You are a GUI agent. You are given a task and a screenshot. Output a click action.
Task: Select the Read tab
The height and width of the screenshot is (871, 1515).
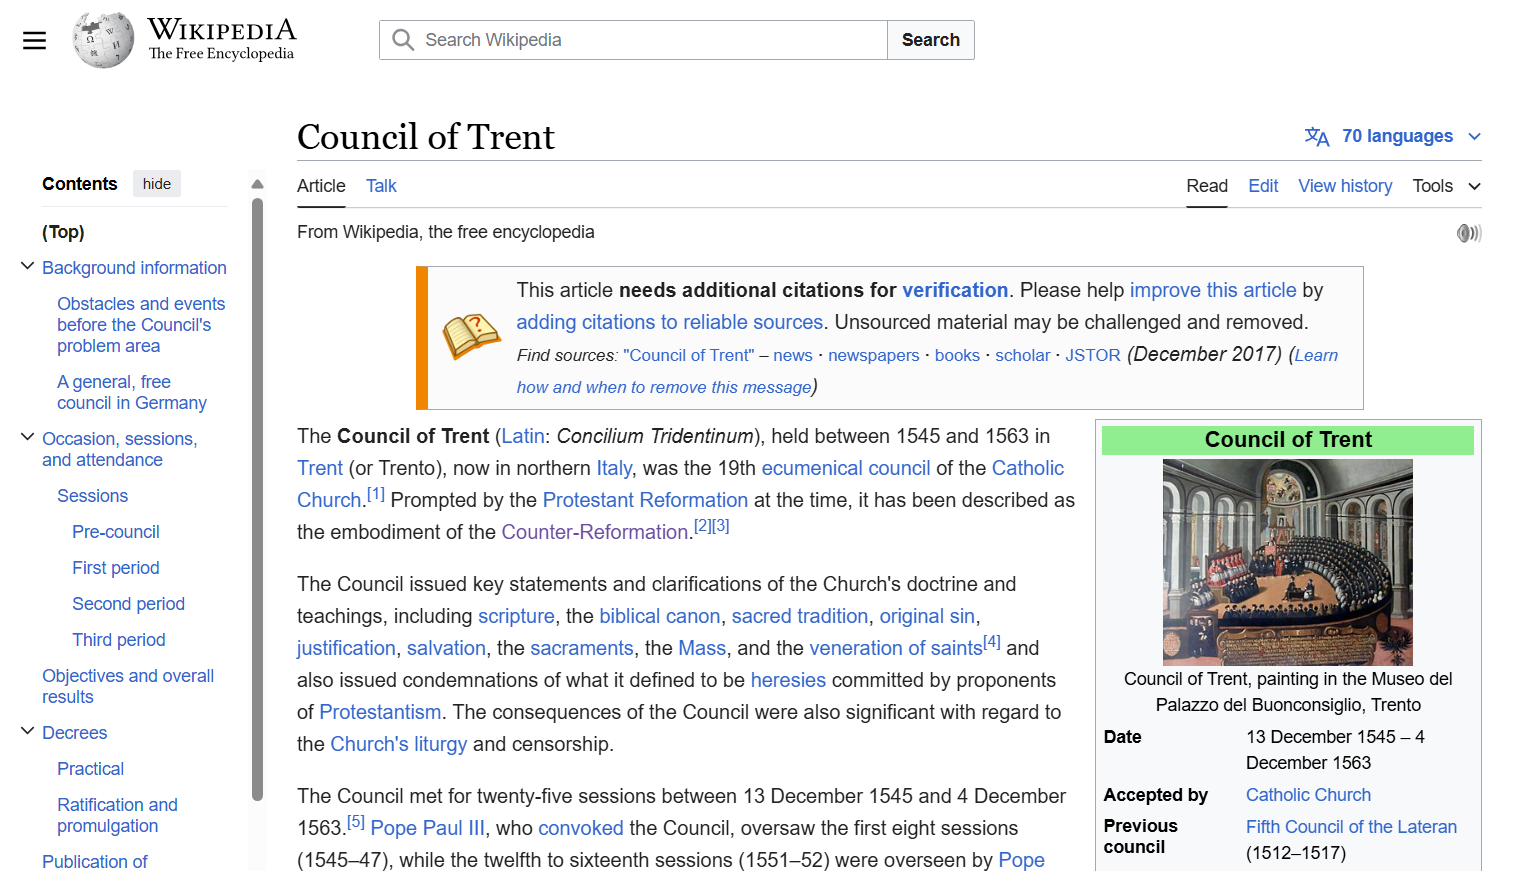[1207, 186]
